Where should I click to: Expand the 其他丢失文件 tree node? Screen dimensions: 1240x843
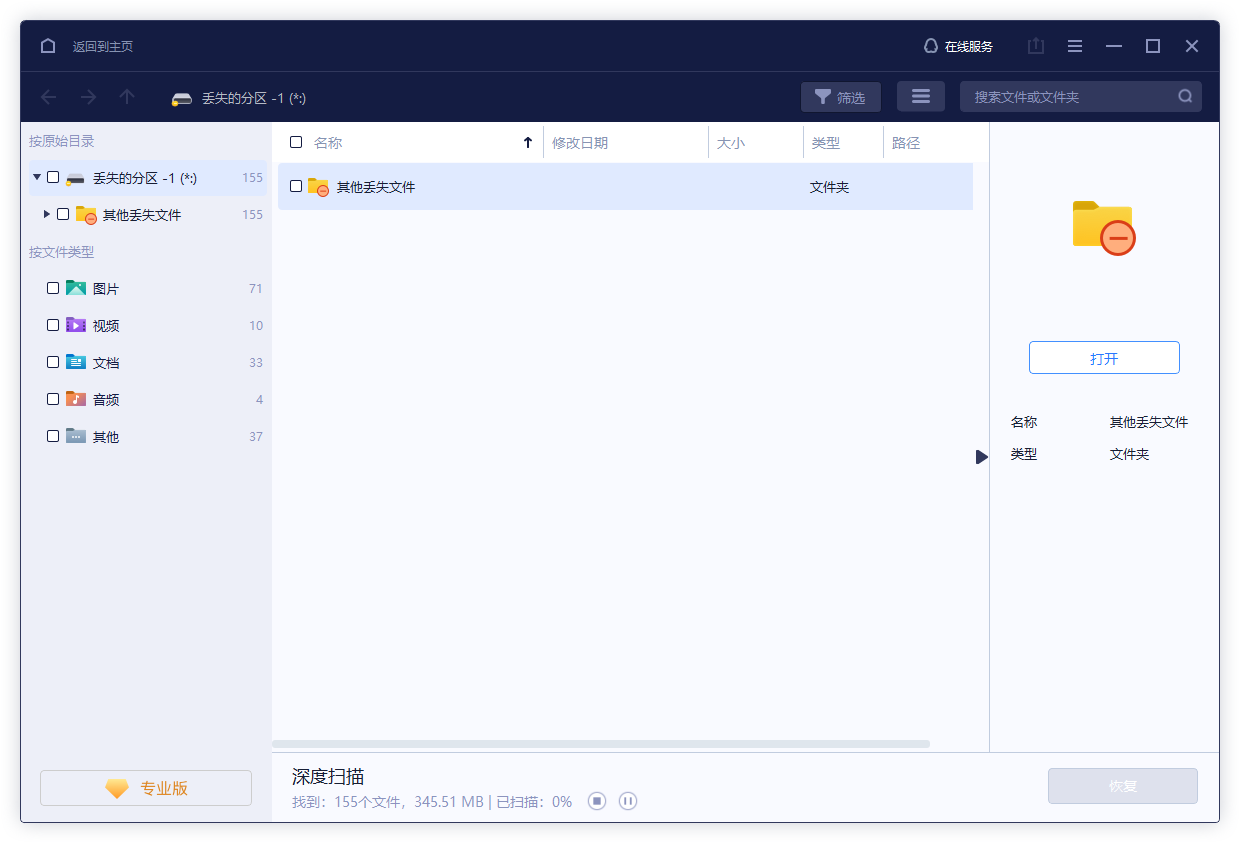pos(45,214)
